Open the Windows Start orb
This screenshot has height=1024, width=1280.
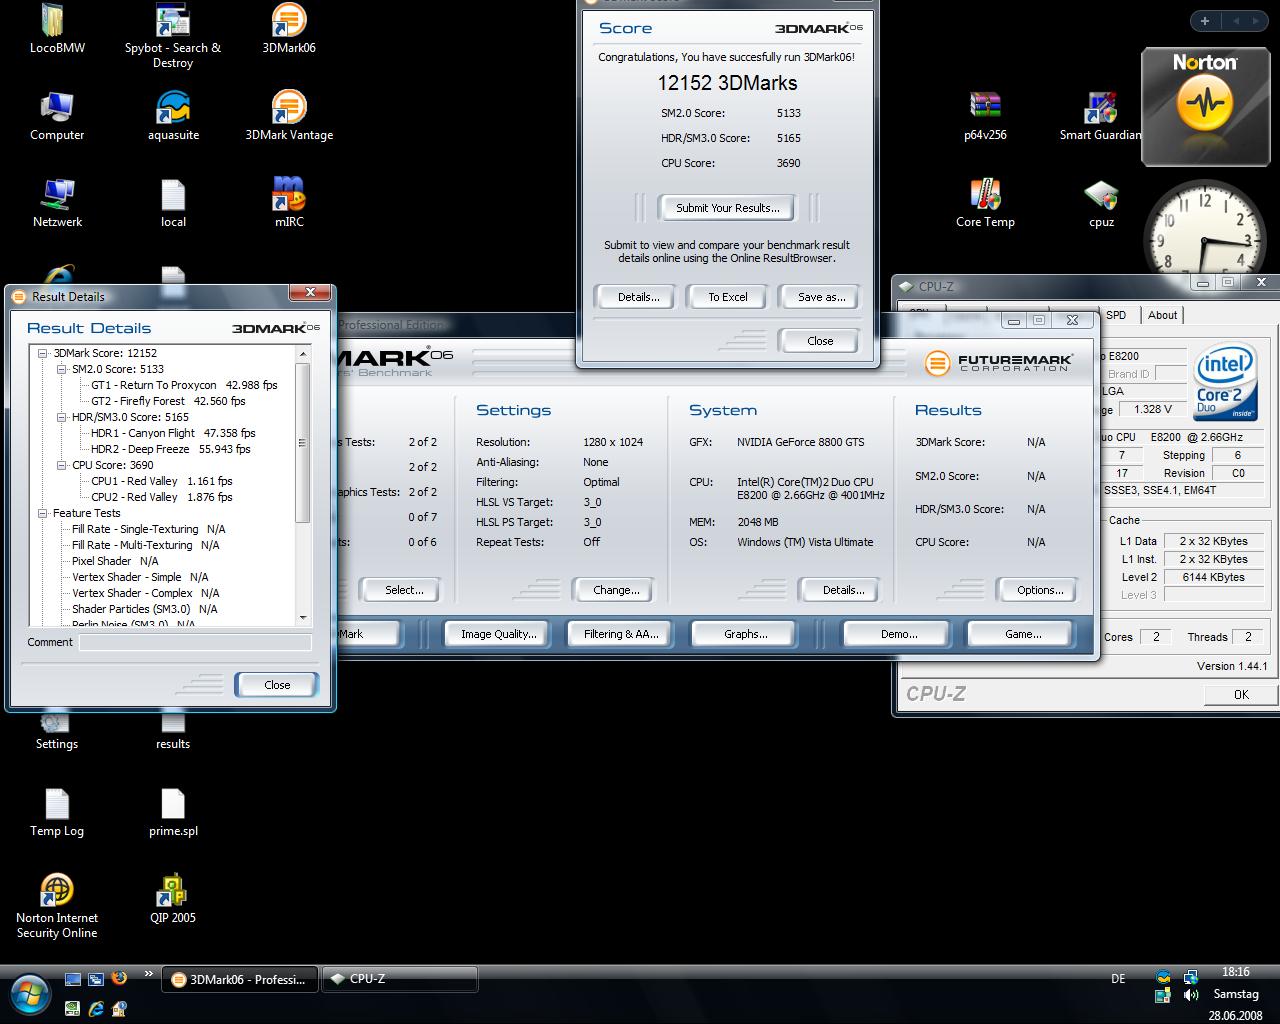tap(30, 994)
